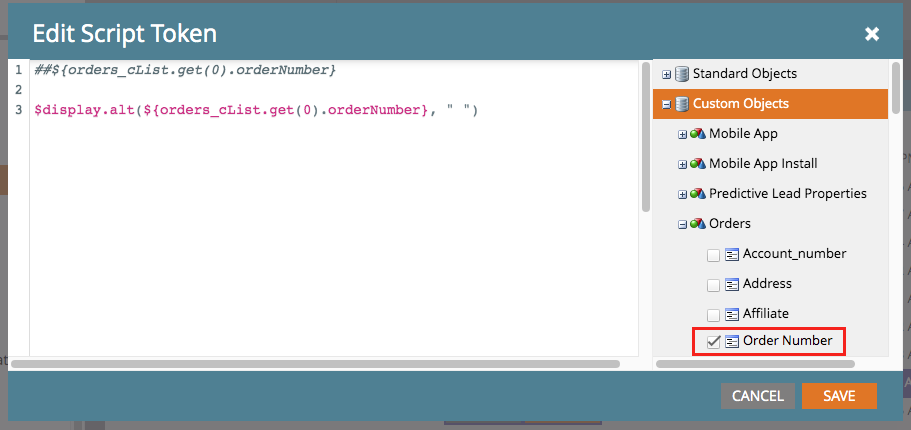Select the Custom Objects label
This screenshot has width=911, height=430.
[741, 104]
